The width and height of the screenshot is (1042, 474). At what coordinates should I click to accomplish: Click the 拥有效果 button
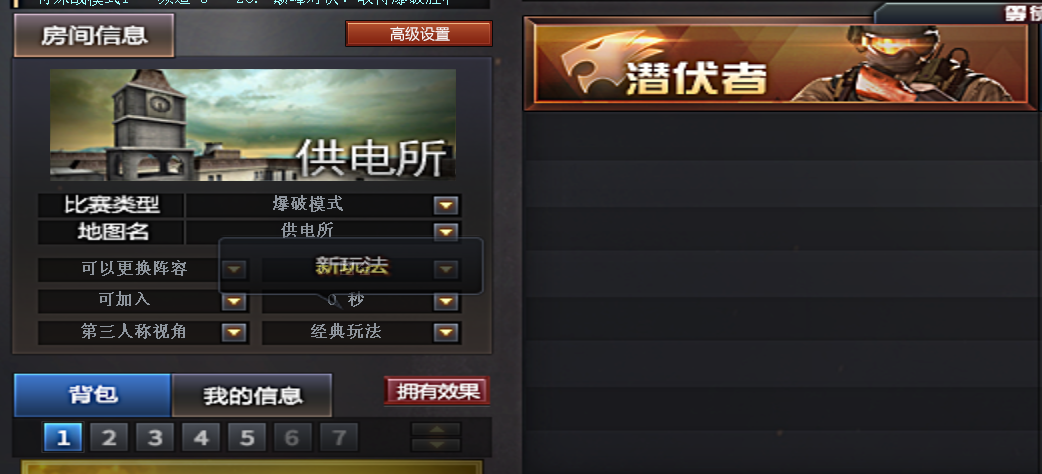click(x=437, y=391)
